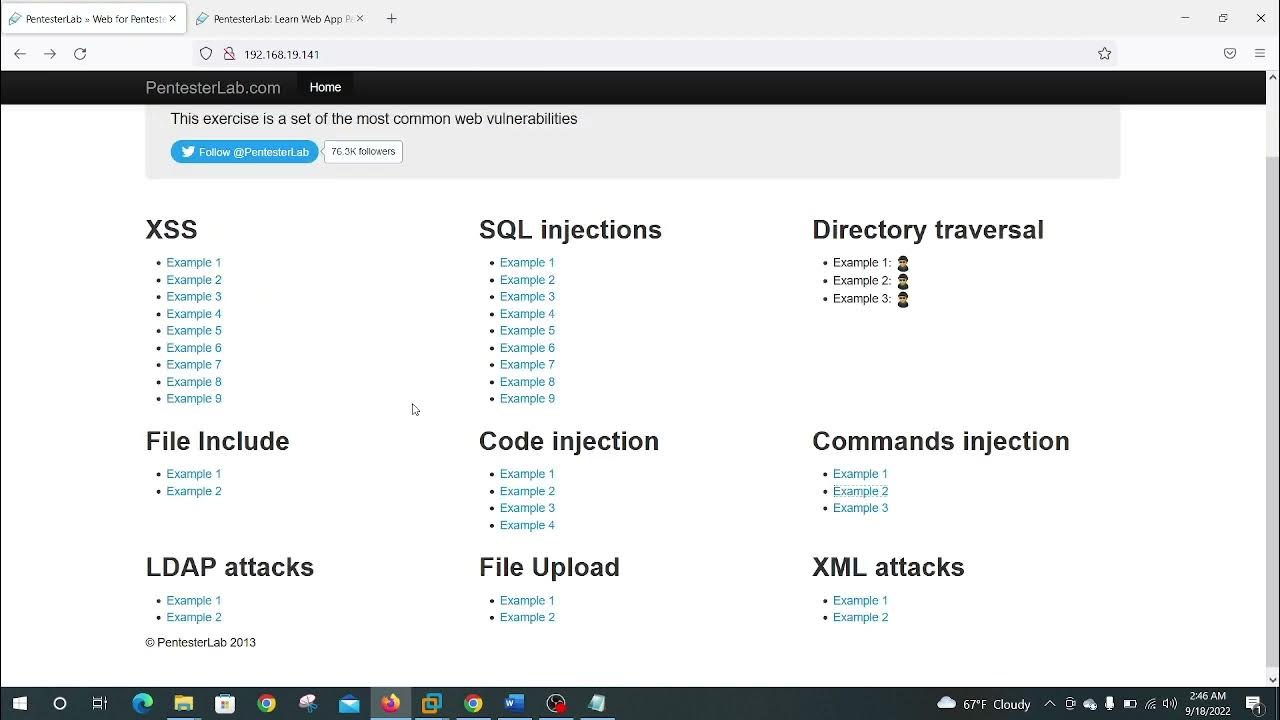1280x720 pixels.
Task: Click the address bar with 192.168.19.141
Action: [x=655, y=54]
